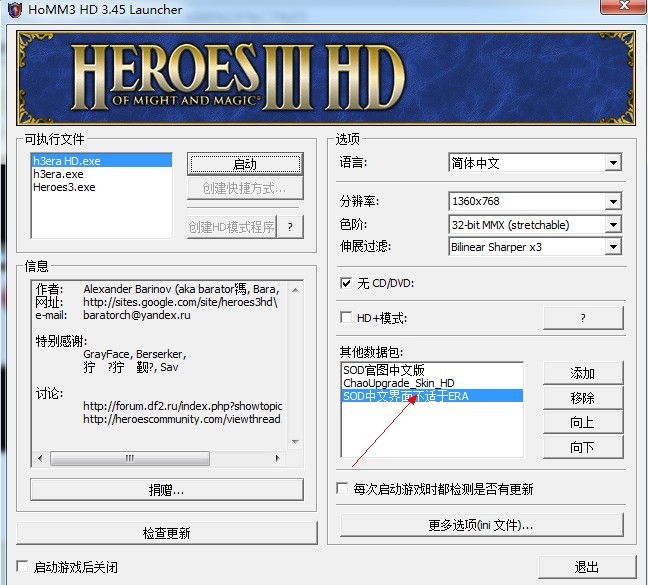This screenshot has width=648, height=585.
Task: Move pack down with 向下 button
Action: pos(583,447)
